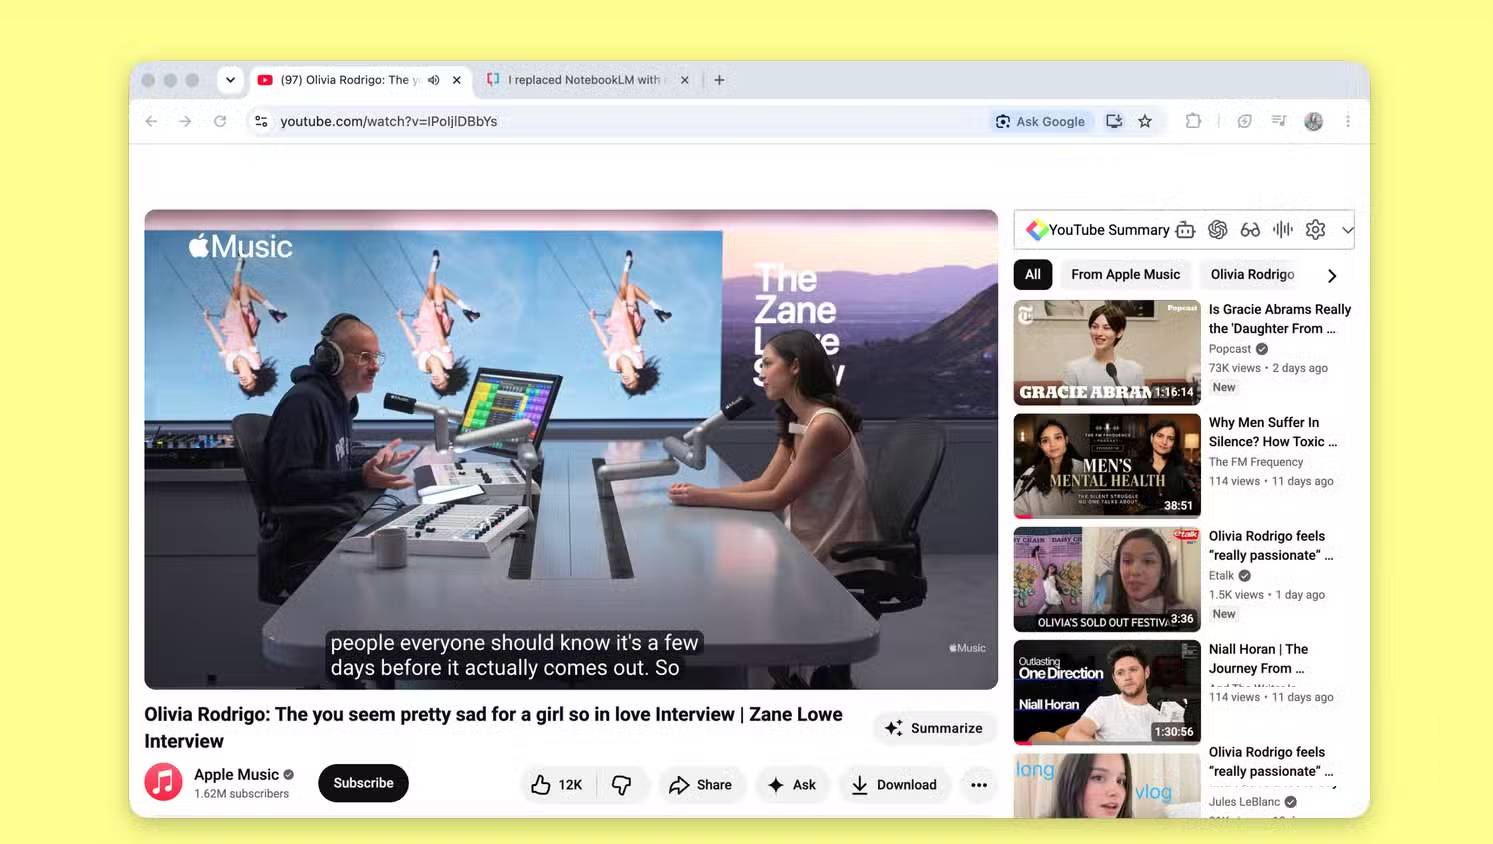Subscribe to Apple Music channel
This screenshot has height=844, width=1493.
[x=363, y=783]
